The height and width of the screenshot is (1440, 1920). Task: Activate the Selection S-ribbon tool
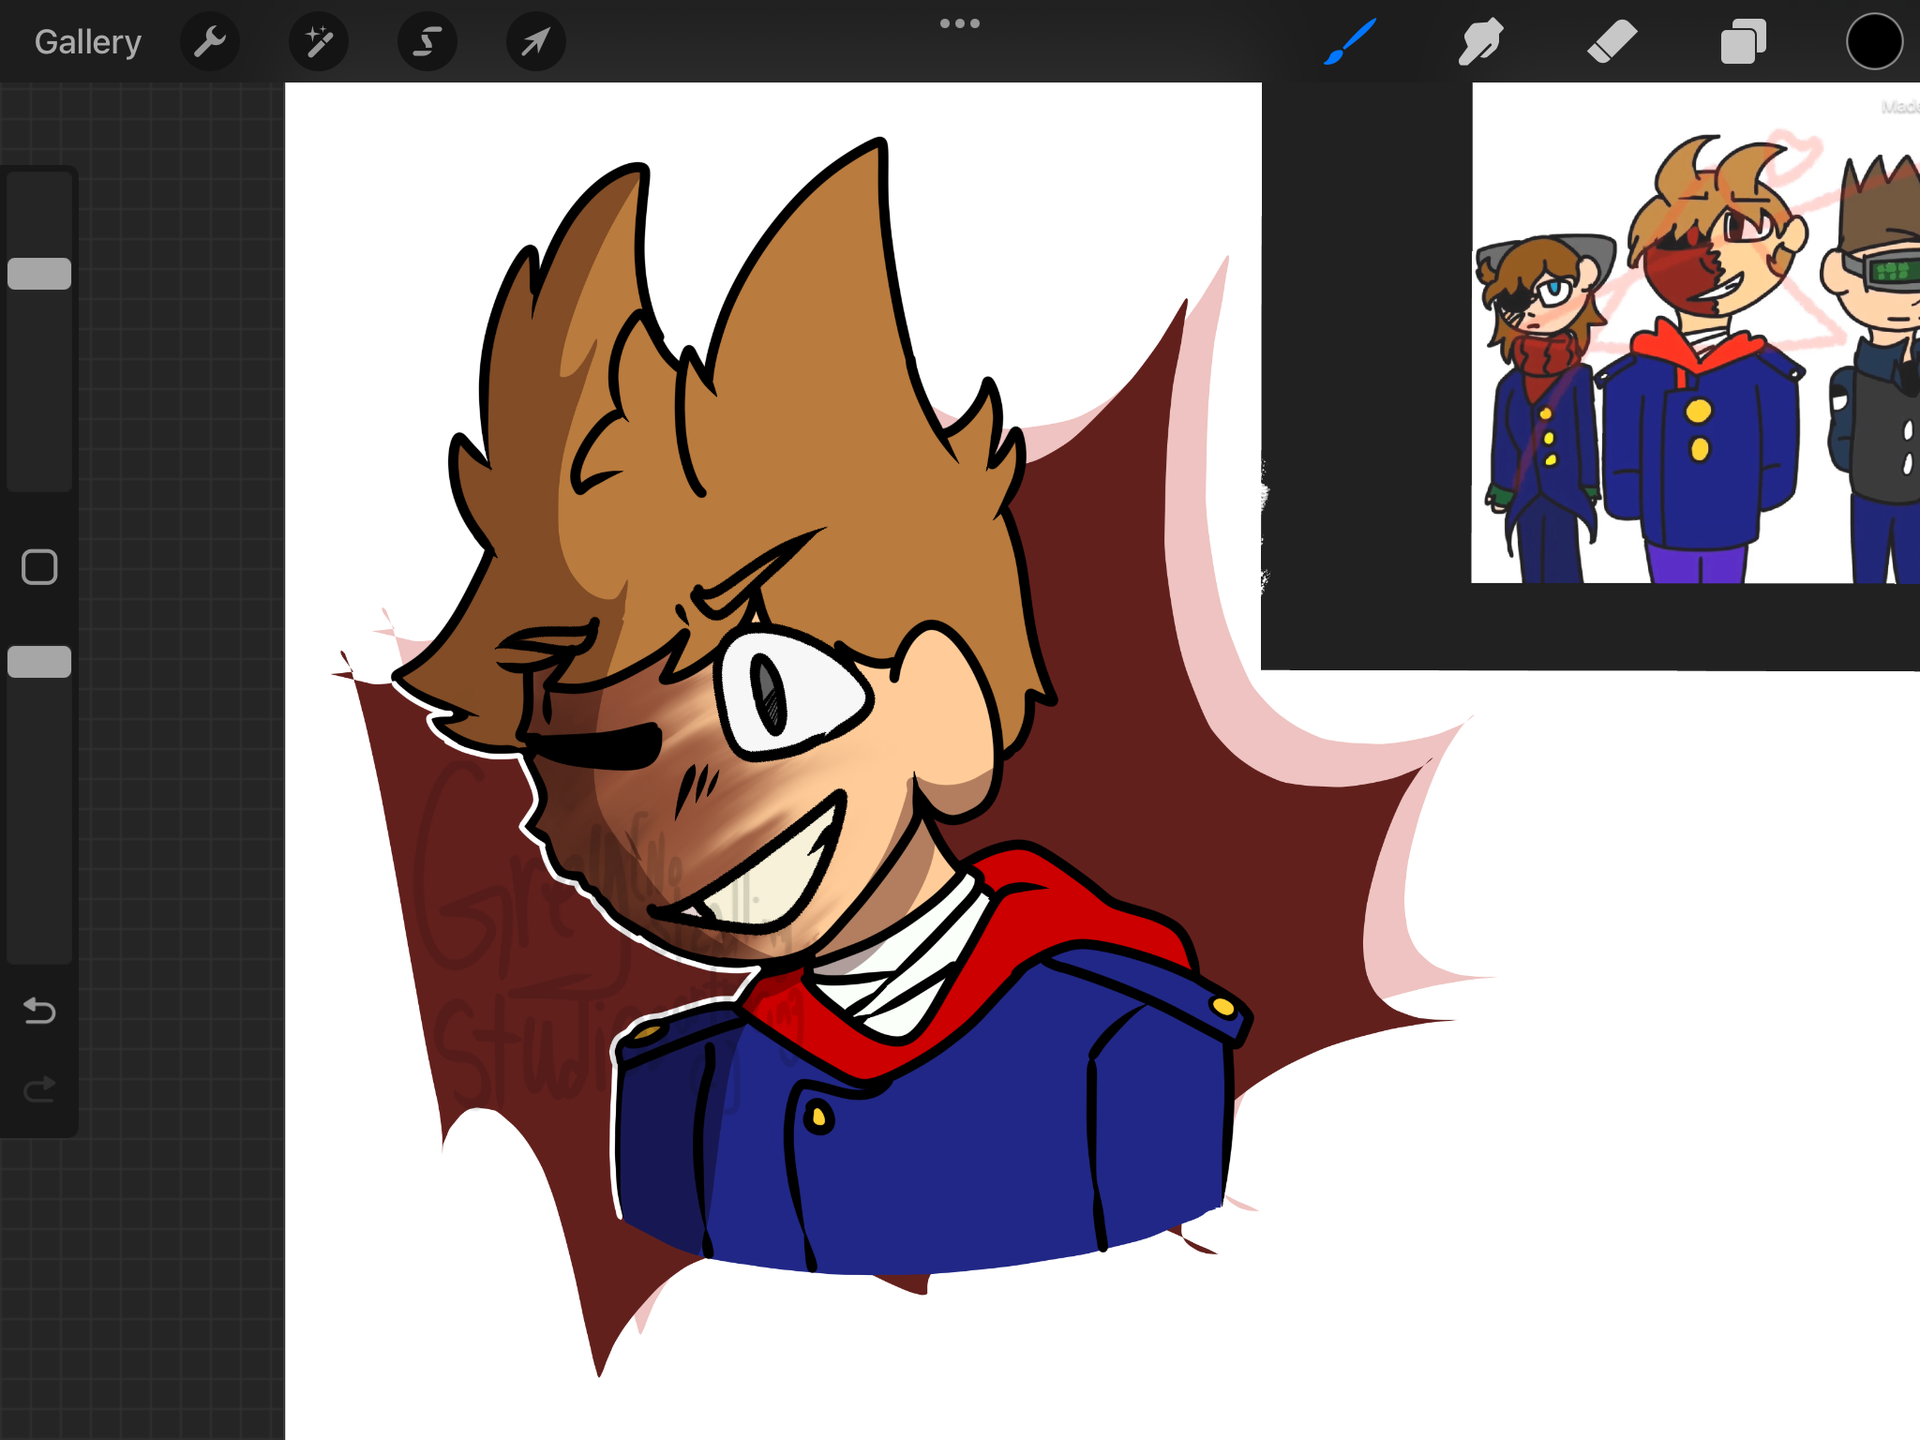tap(428, 42)
